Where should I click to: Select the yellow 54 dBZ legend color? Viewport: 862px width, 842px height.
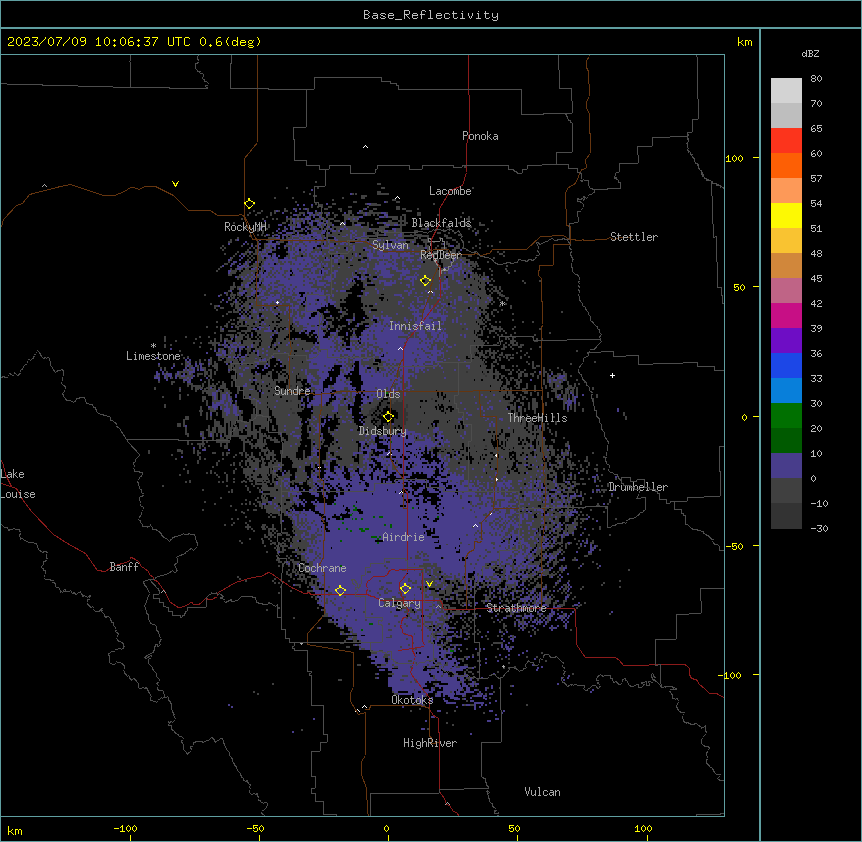[786, 215]
